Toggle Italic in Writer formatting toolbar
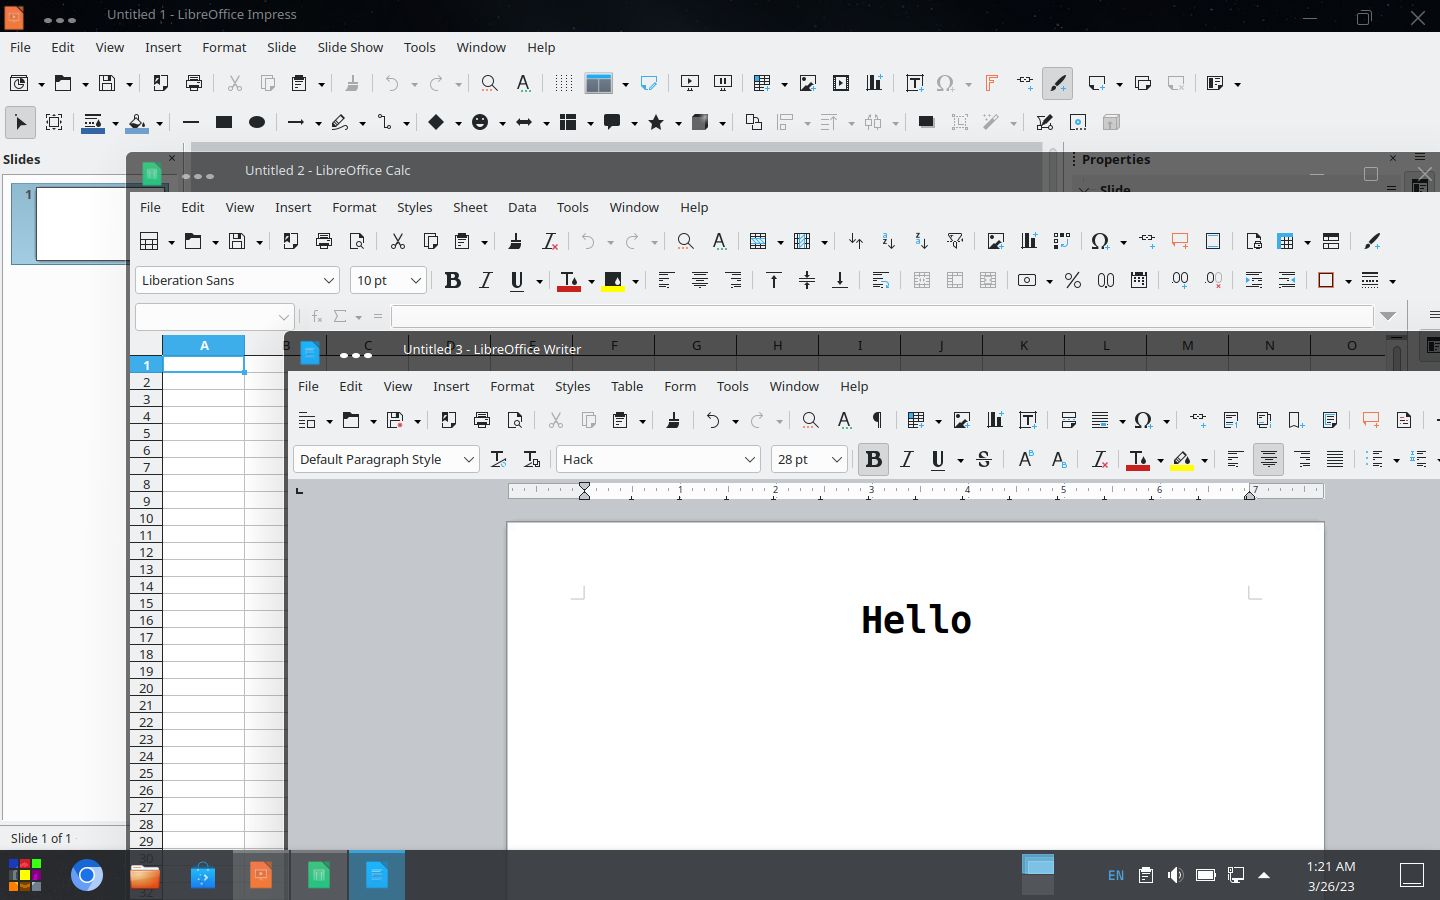 coord(907,459)
